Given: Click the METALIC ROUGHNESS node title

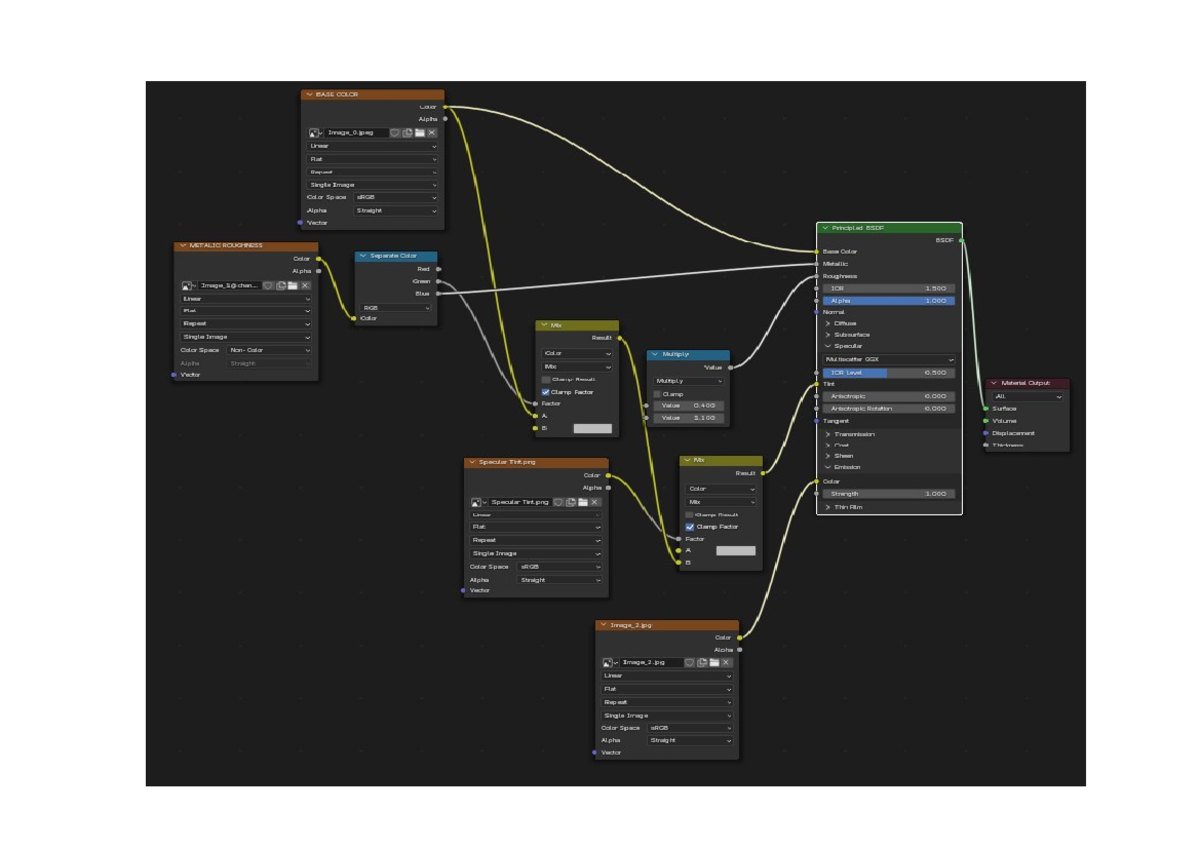Looking at the screenshot, I should [226, 246].
